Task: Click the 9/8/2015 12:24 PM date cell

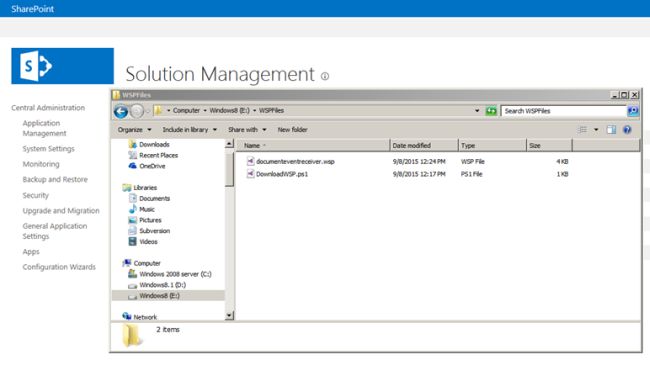Action: (419, 161)
